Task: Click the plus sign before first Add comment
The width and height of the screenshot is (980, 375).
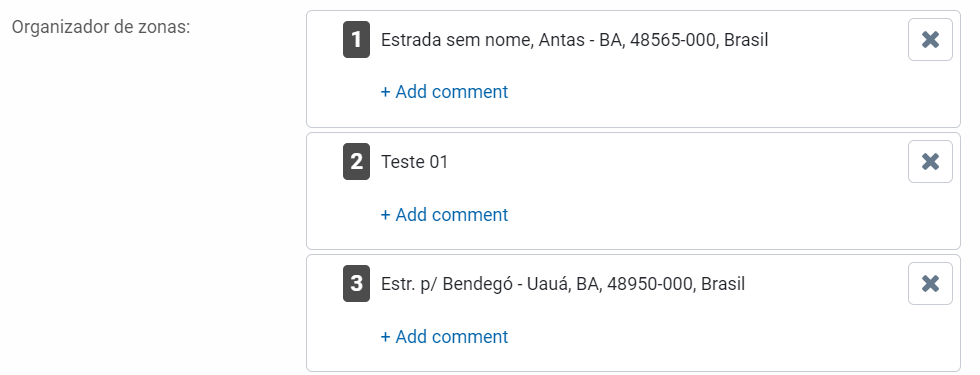Action: coord(386,92)
